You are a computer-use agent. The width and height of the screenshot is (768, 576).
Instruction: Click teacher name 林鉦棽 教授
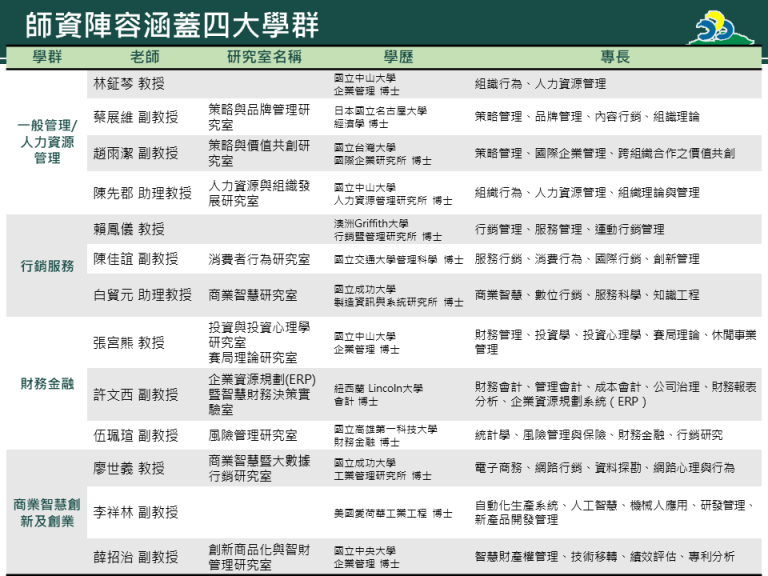(128, 84)
